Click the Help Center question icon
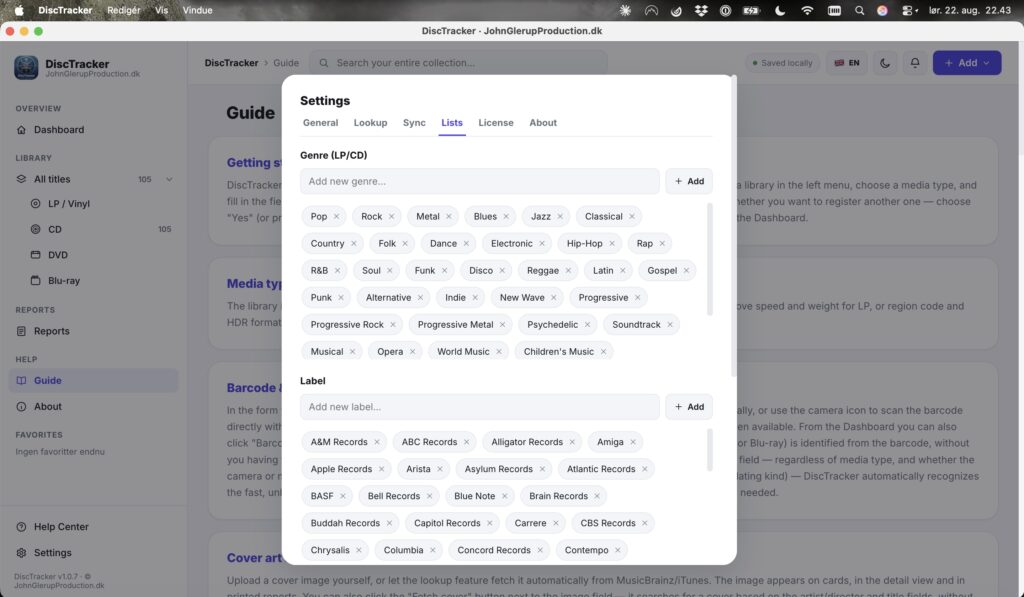The image size is (1024, 597). coord(22,527)
